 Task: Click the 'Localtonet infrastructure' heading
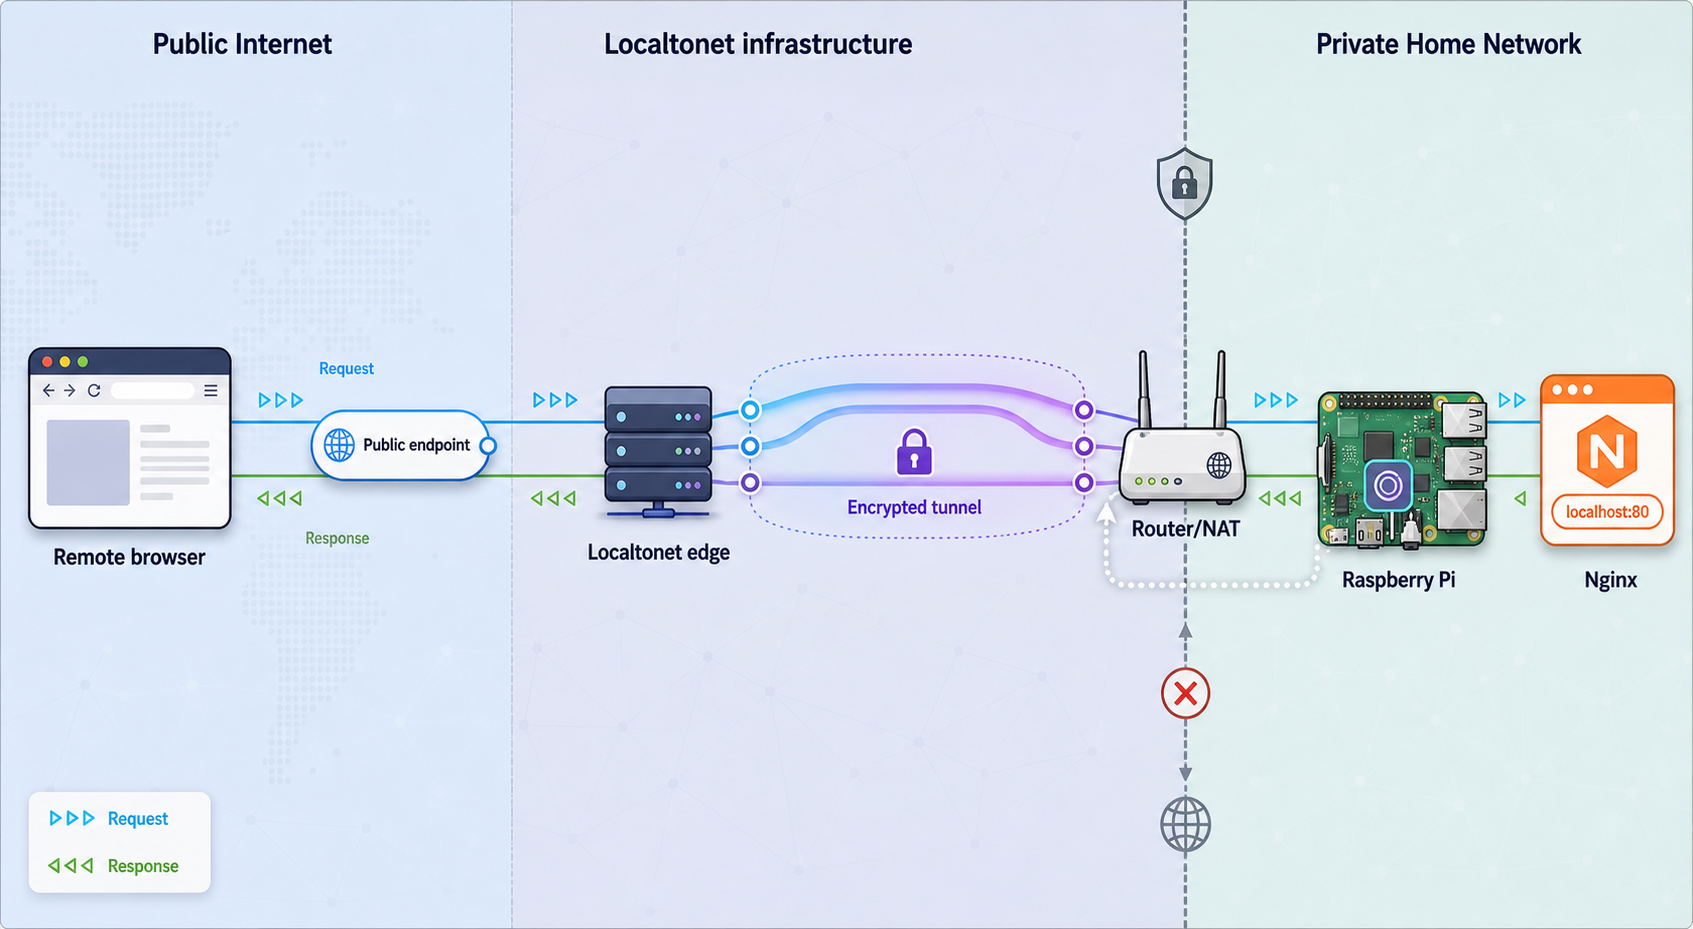click(758, 44)
